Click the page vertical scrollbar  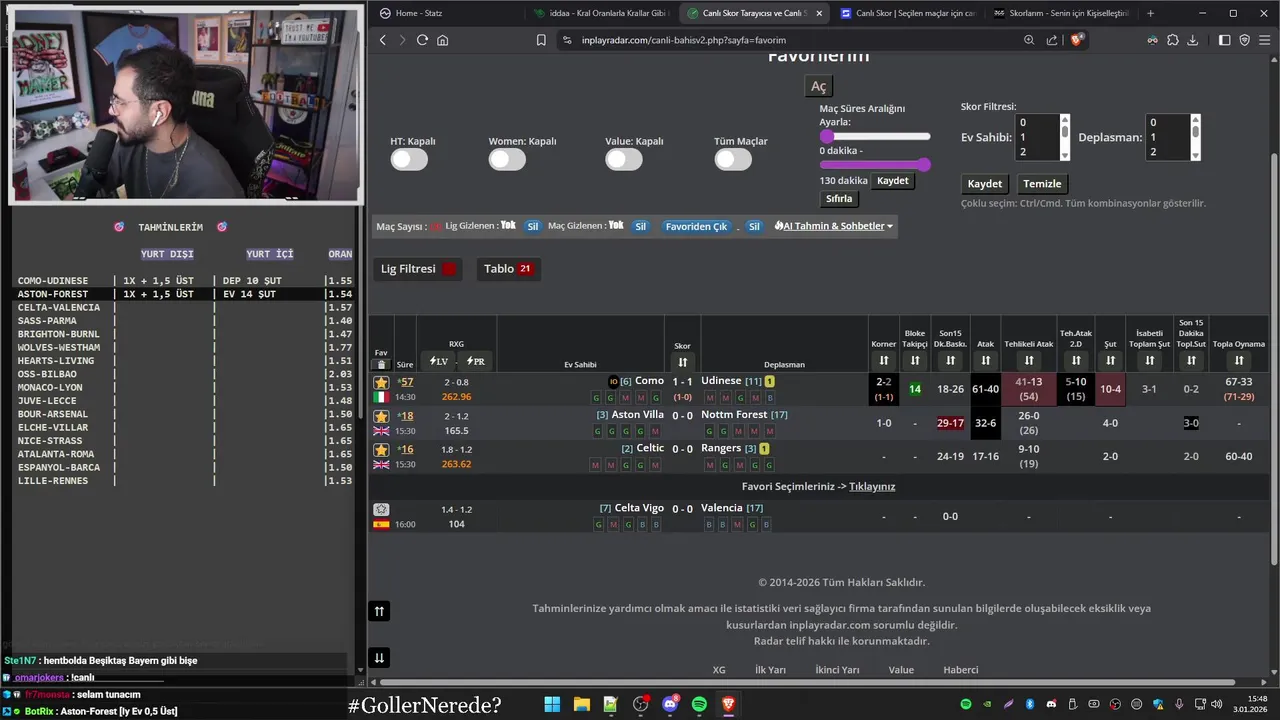[1273, 360]
